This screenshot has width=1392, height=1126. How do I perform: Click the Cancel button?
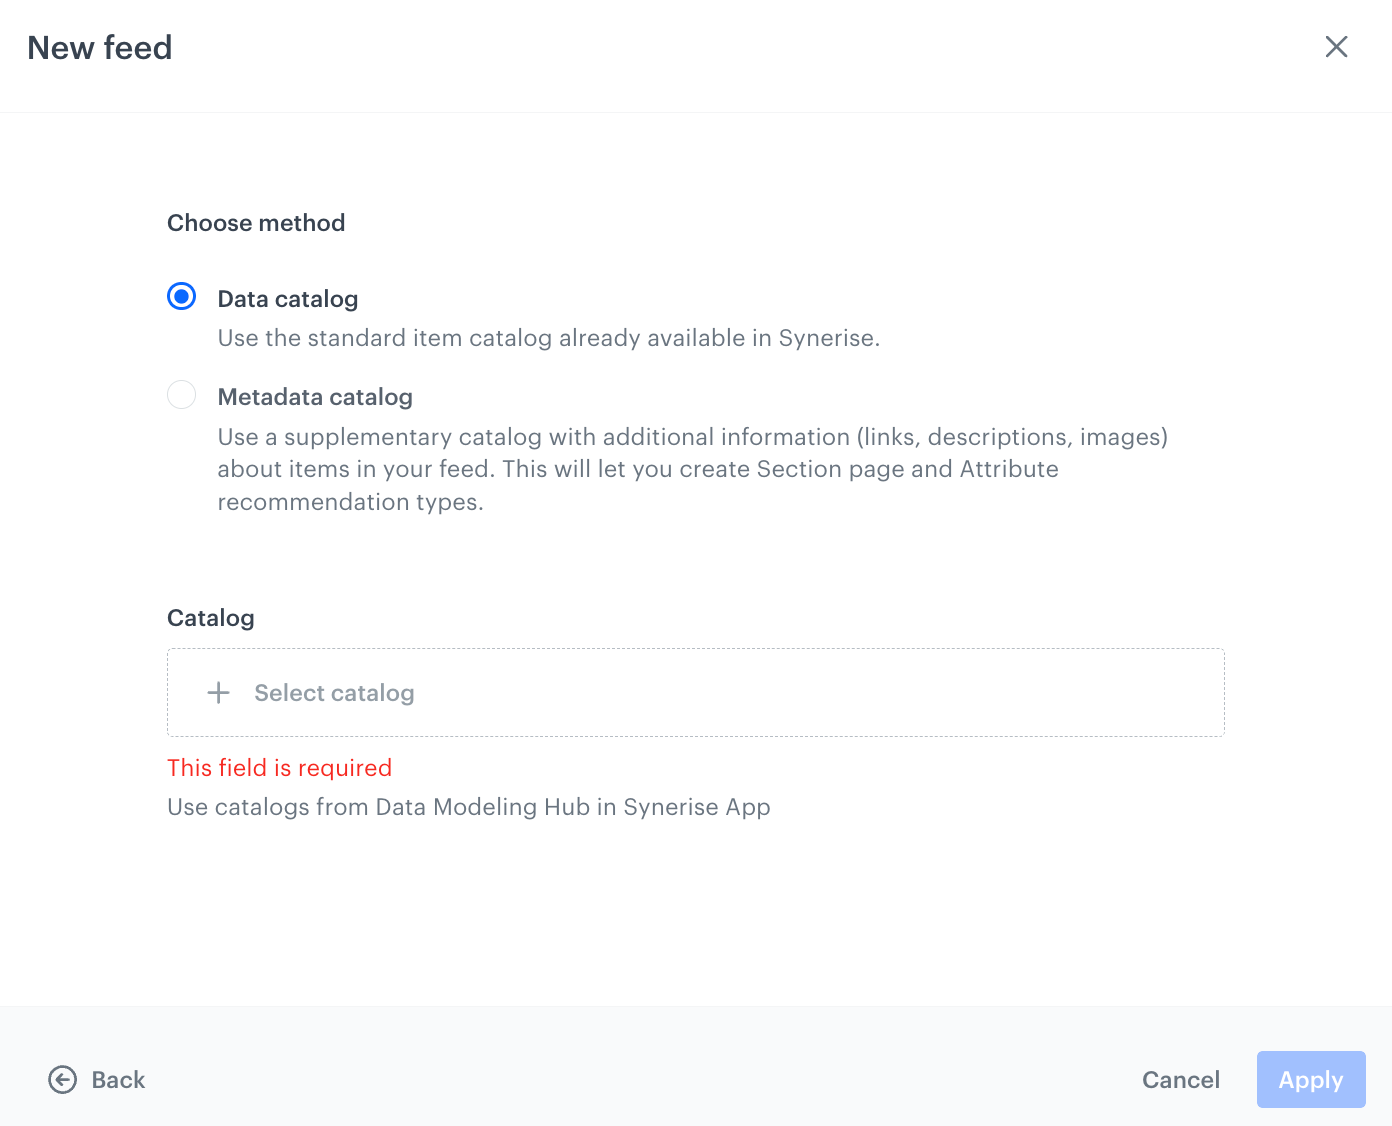click(1181, 1080)
